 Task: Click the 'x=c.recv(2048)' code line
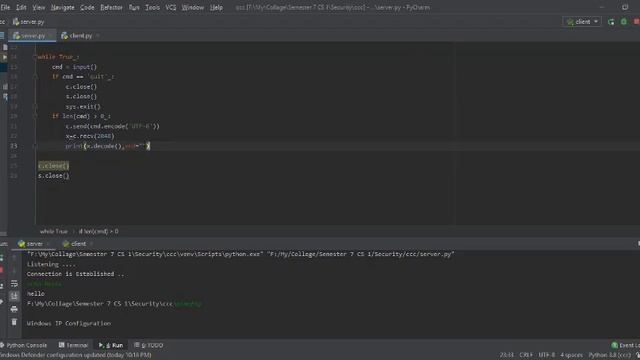click(90, 136)
